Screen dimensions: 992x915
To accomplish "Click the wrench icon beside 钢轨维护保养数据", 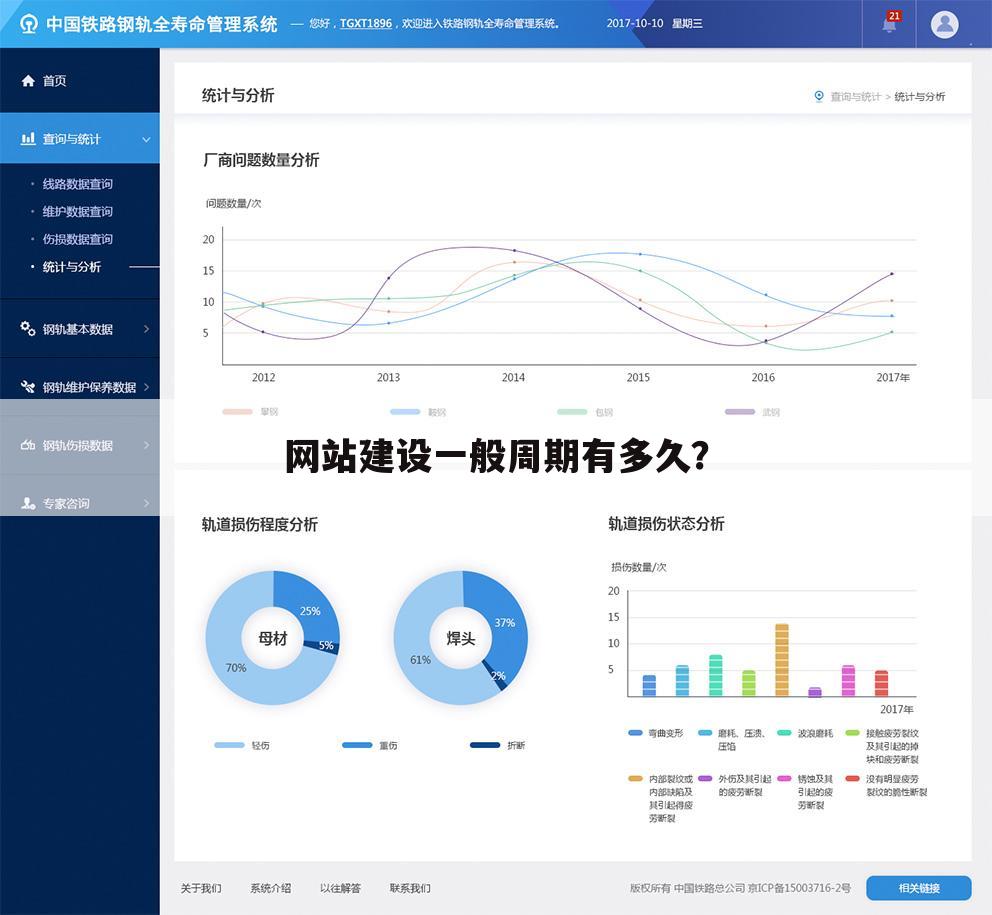I will (x=28, y=387).
